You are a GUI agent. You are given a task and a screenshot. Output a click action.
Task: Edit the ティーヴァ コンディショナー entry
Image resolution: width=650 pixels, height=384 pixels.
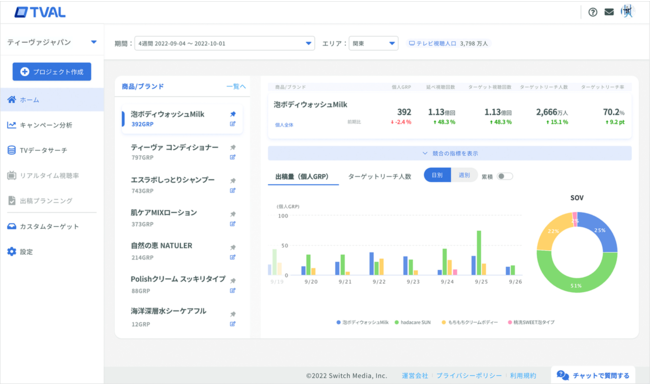click(233, 157)
